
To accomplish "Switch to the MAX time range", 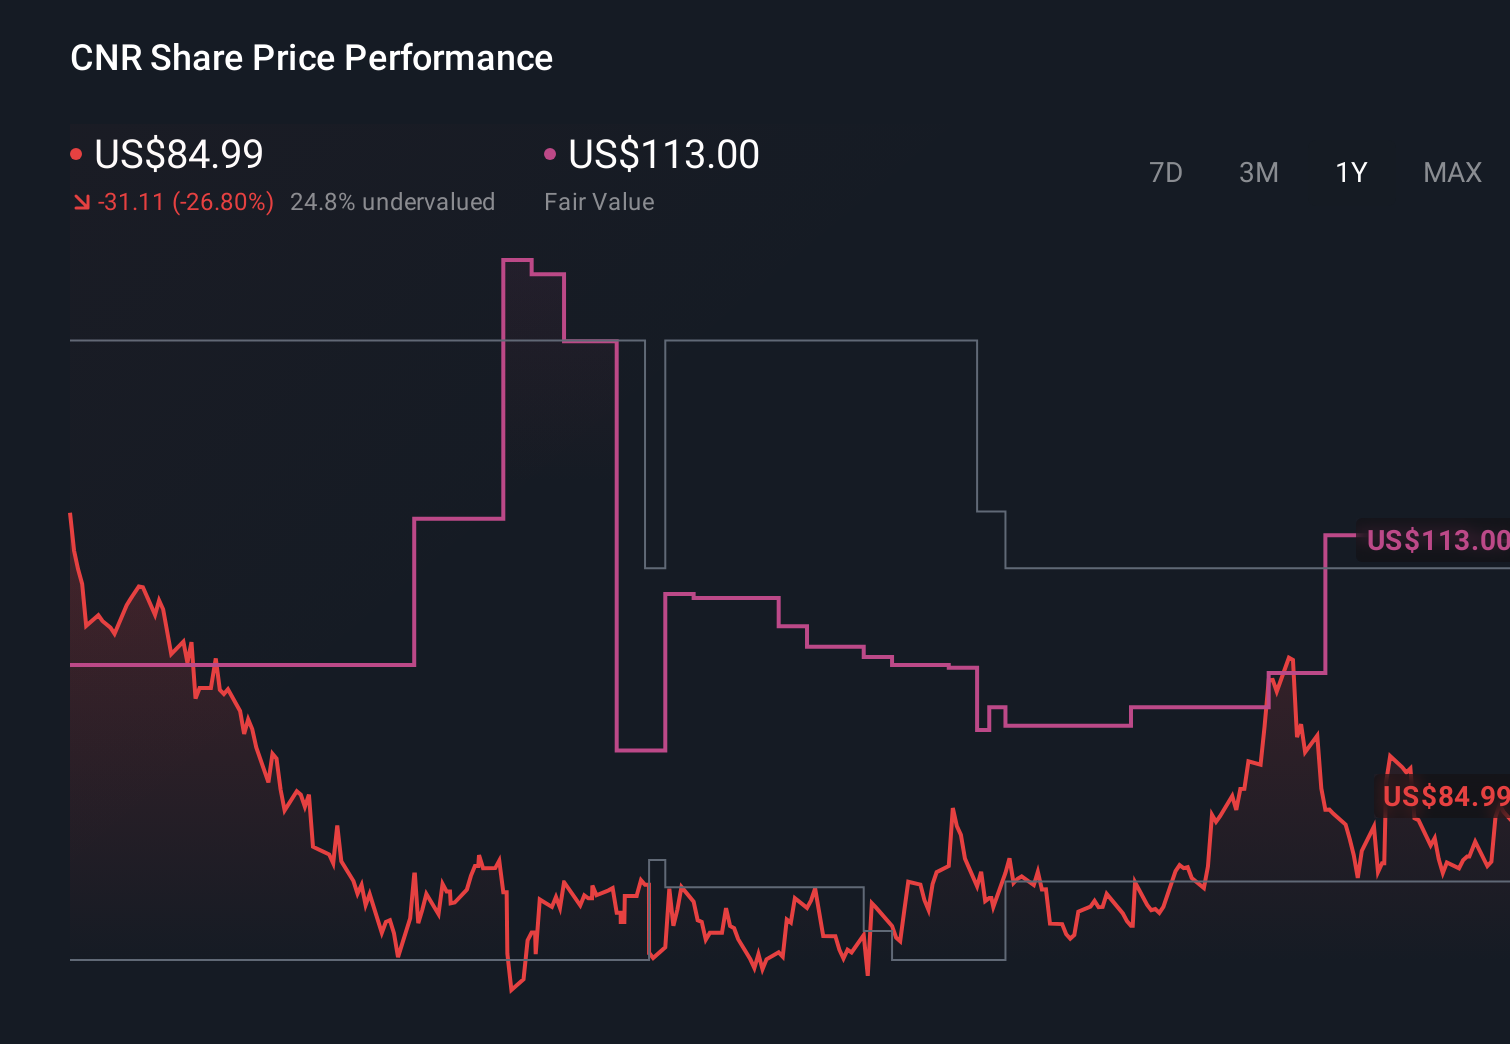I will 1451,172.
